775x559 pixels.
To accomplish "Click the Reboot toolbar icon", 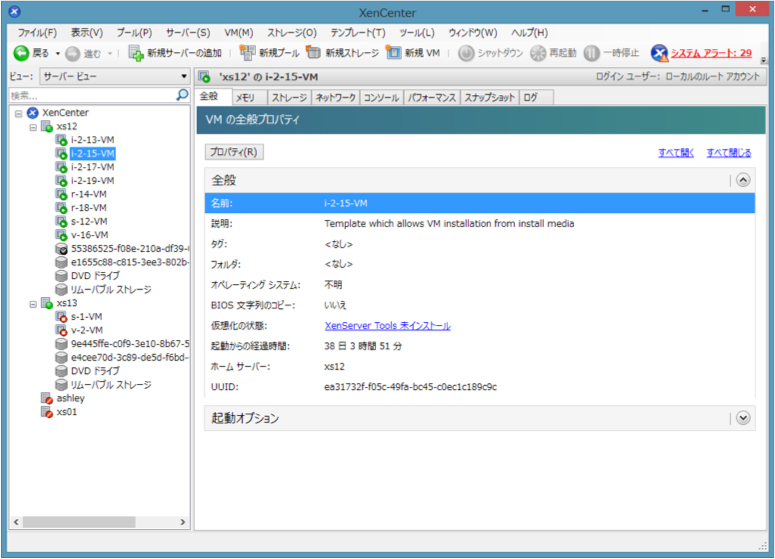I will (538, 53).
